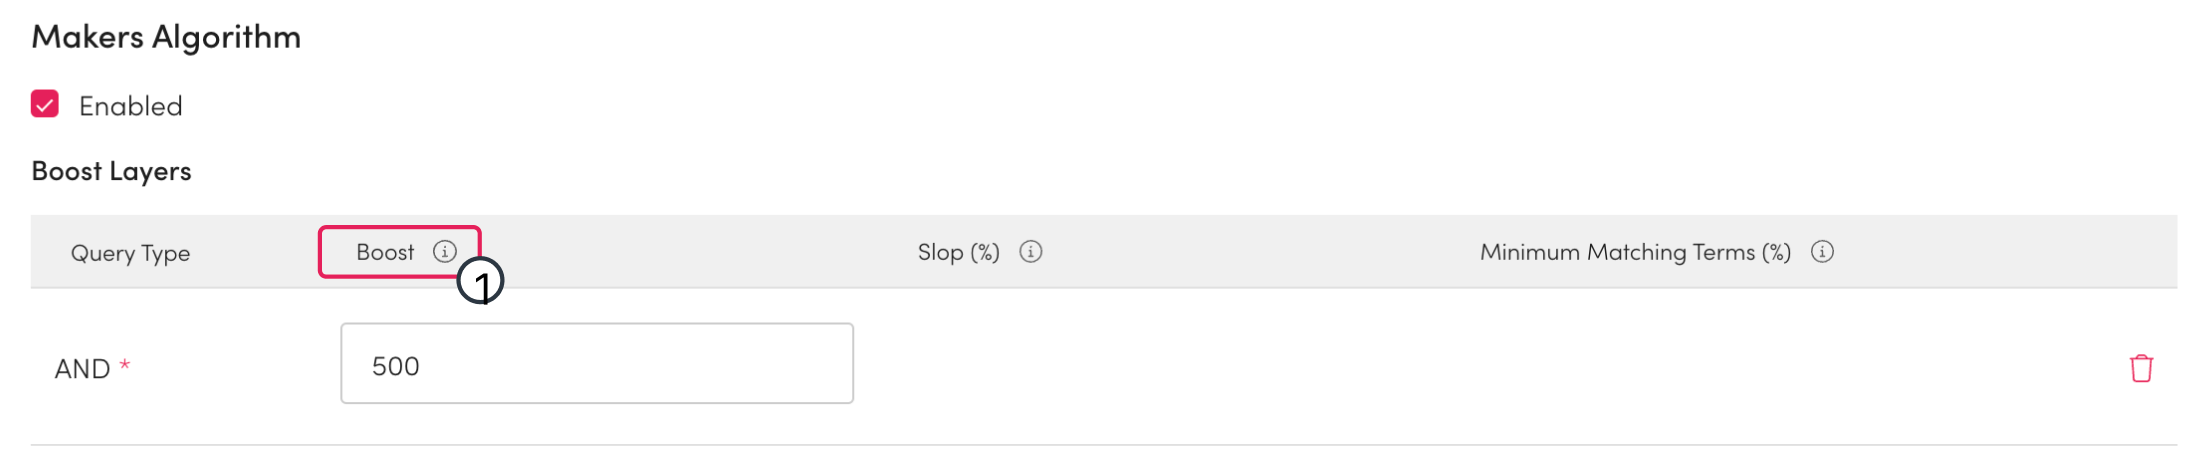This screenshot has width=2198, height=454.
Task: Click the Boost Layers section title
Action: point(111,171)
